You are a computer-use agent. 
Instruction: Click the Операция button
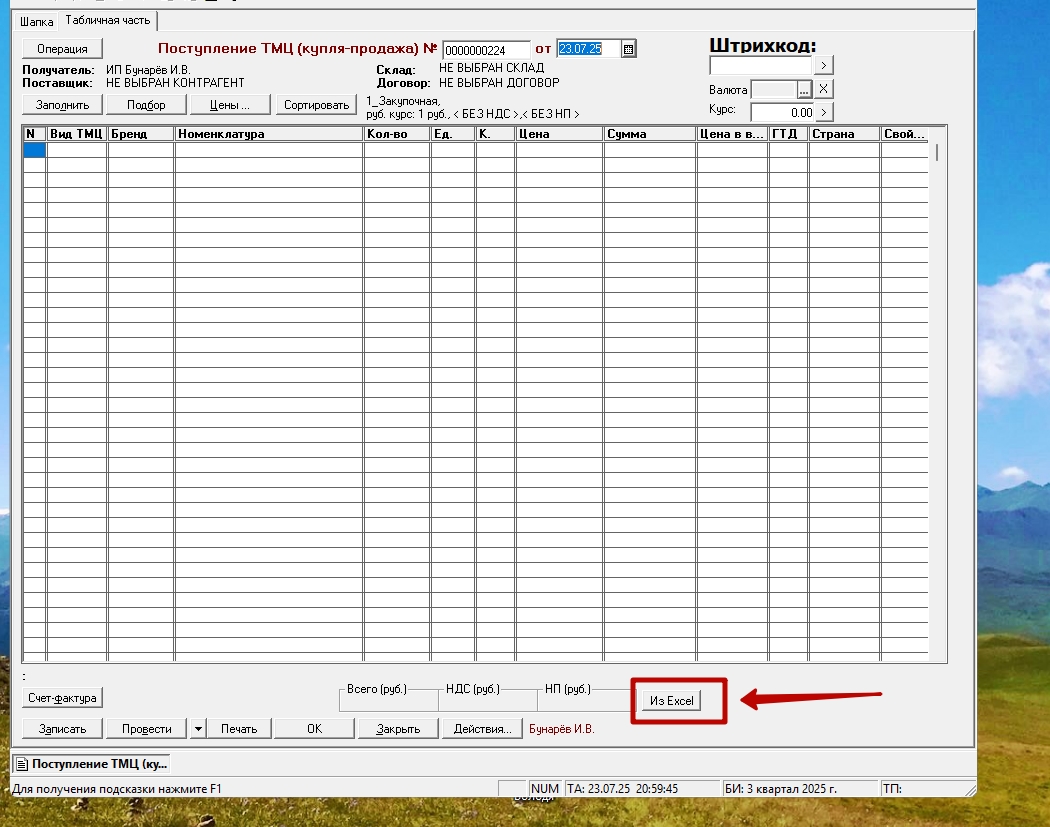62,49
